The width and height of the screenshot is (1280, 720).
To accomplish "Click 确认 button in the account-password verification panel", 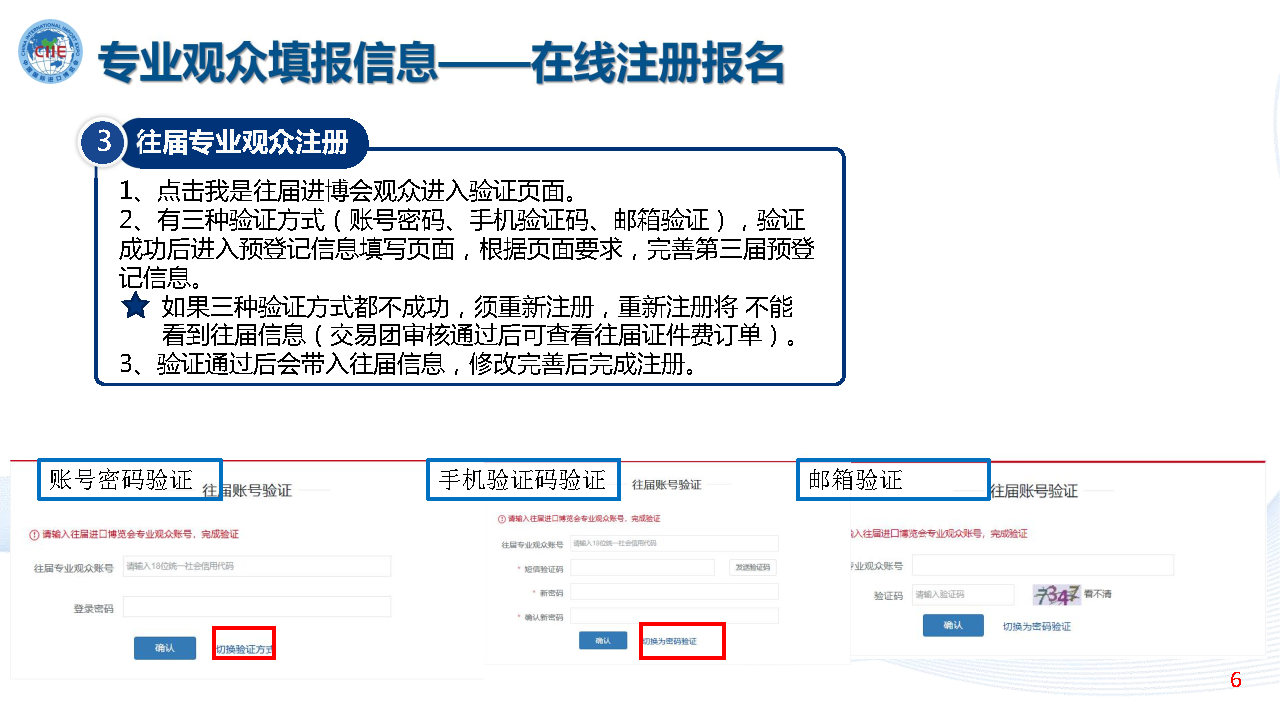I will click(x=165, y=648).
